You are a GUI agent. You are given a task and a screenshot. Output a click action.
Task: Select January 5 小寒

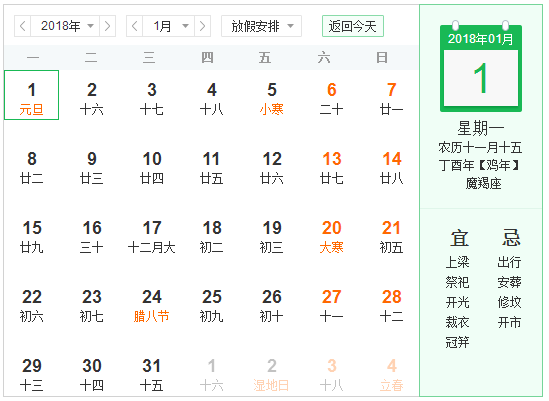click(272, 98)
